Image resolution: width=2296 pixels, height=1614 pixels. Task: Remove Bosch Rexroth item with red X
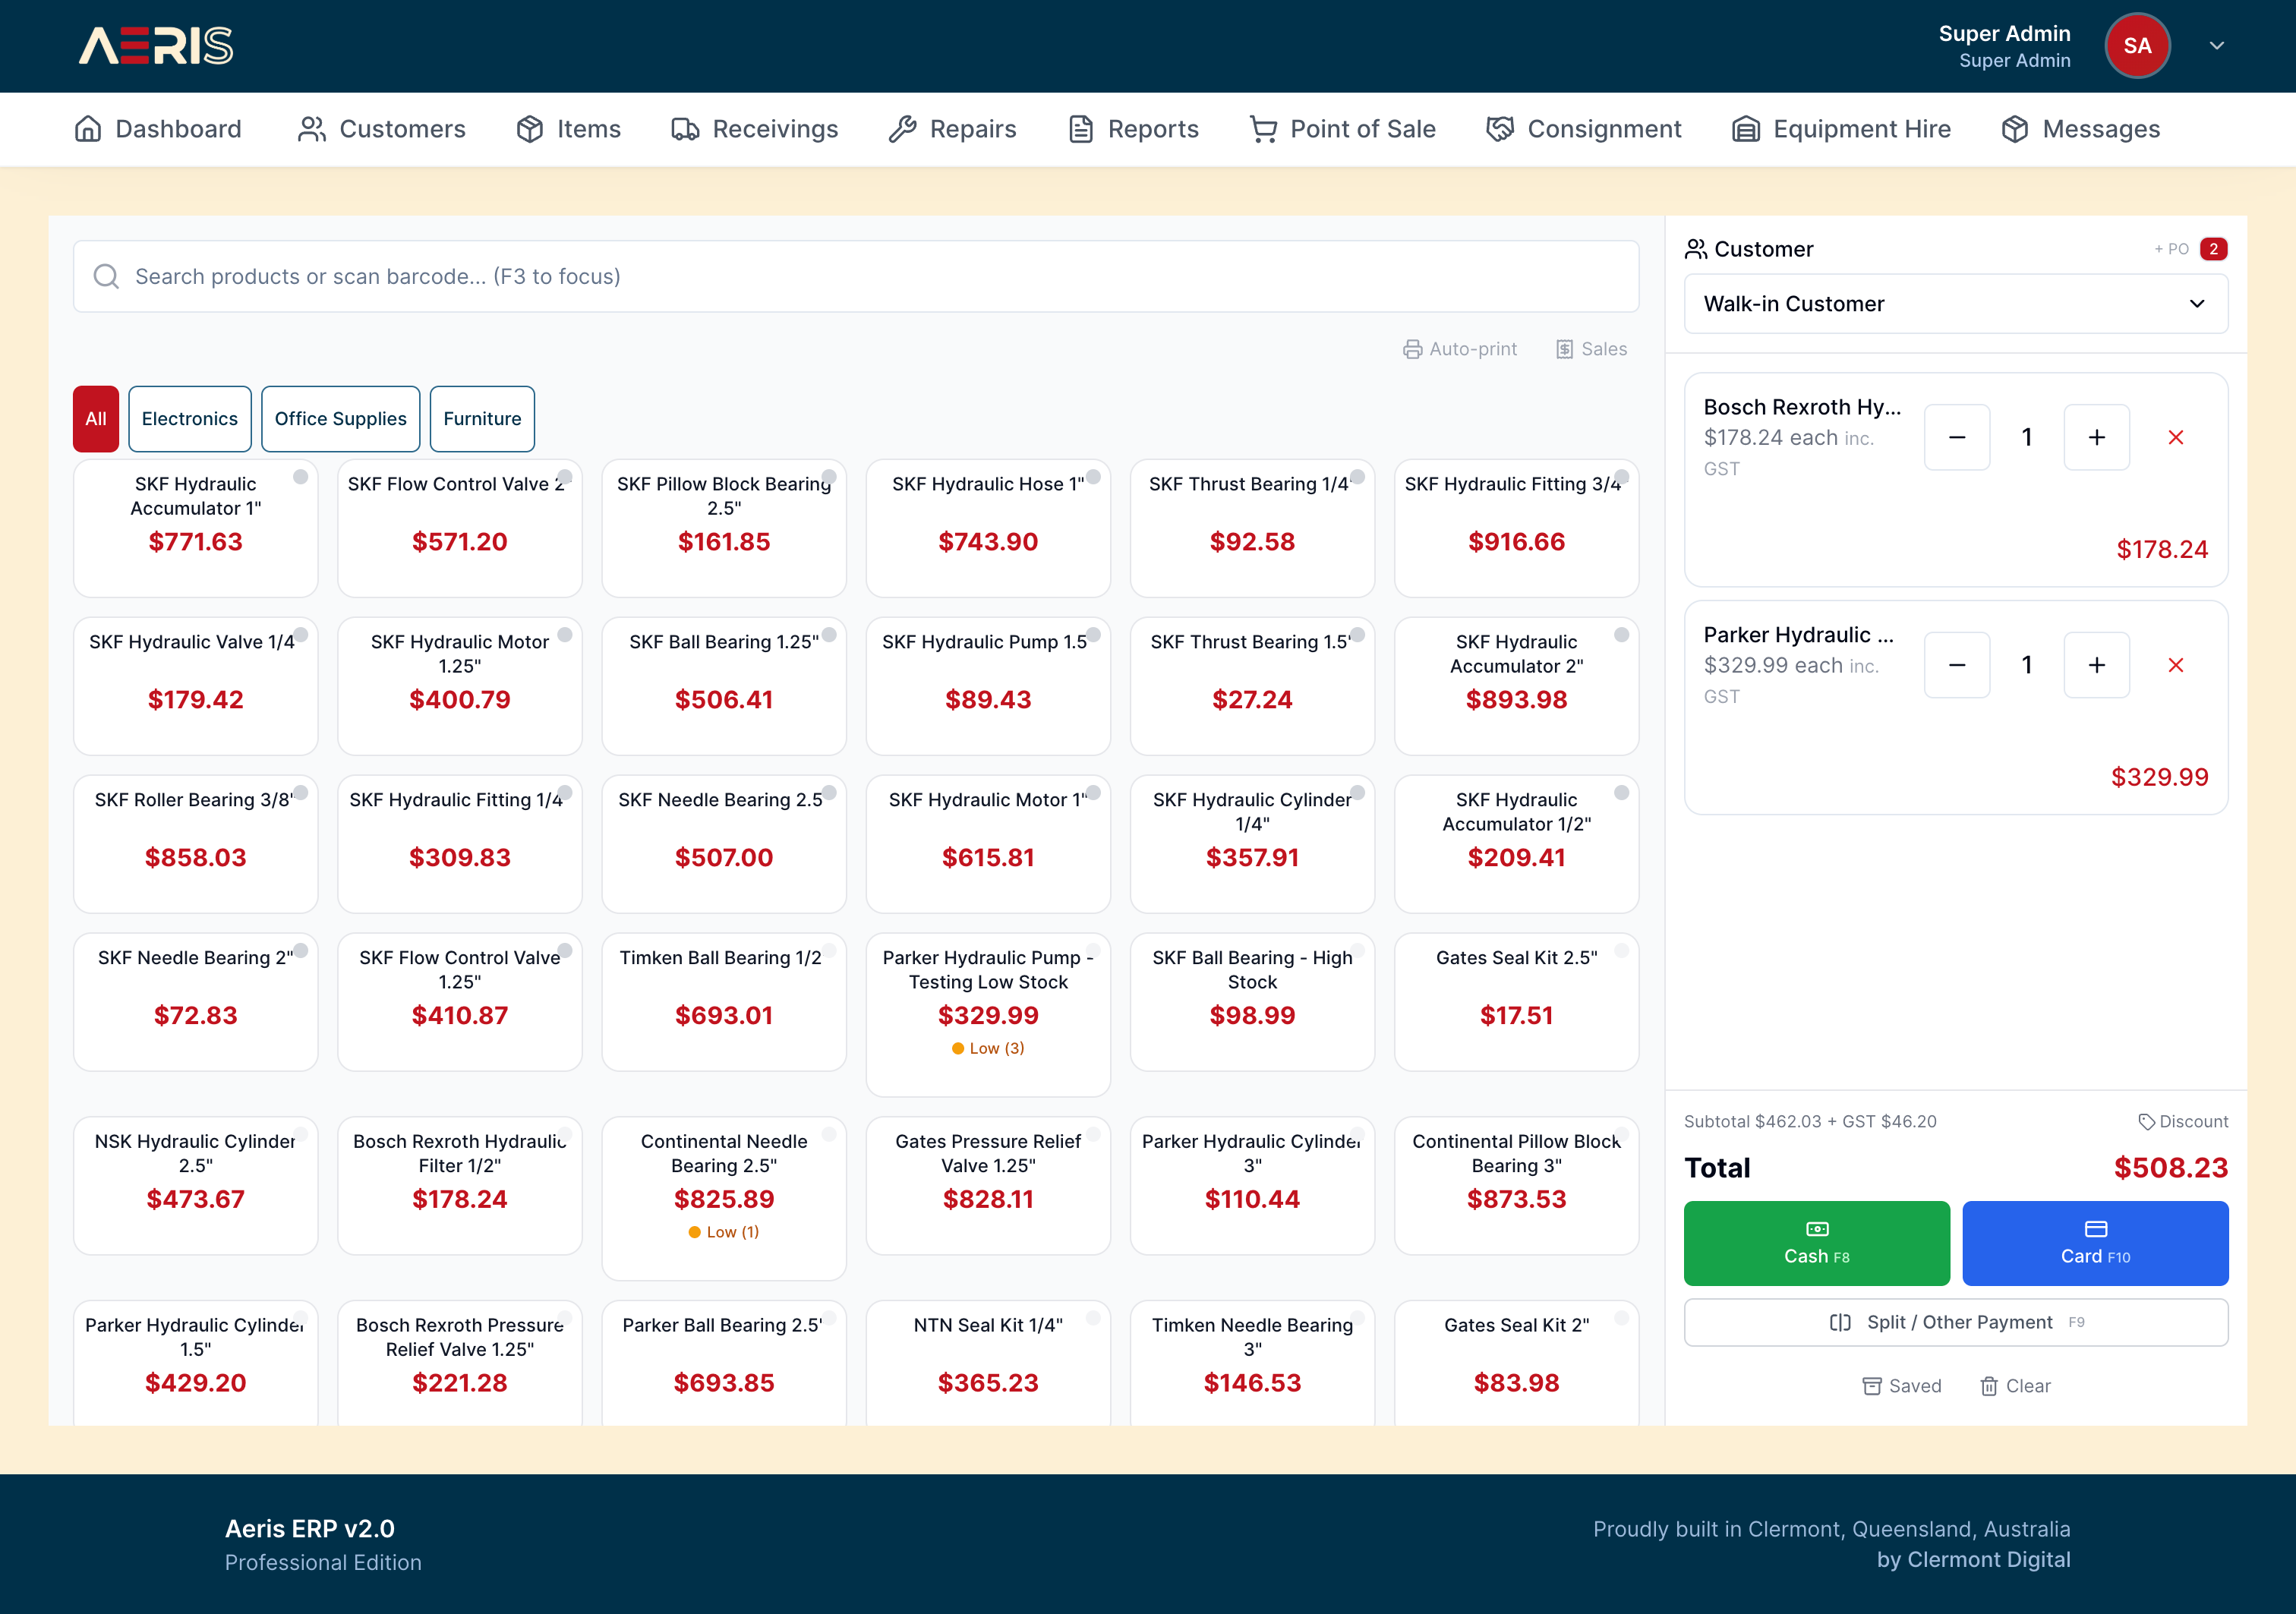[x=2175, y=437]
